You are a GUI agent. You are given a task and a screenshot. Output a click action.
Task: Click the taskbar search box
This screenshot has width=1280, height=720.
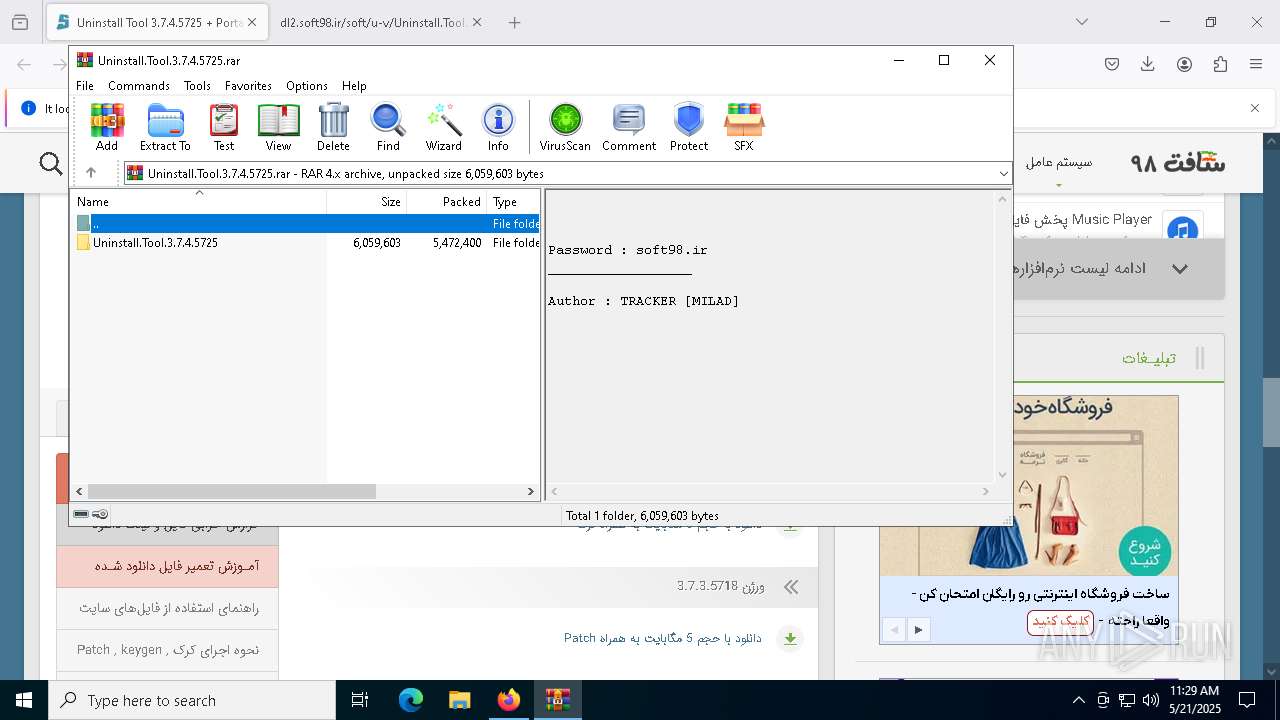pyautogui.click(x=192, y=700)
